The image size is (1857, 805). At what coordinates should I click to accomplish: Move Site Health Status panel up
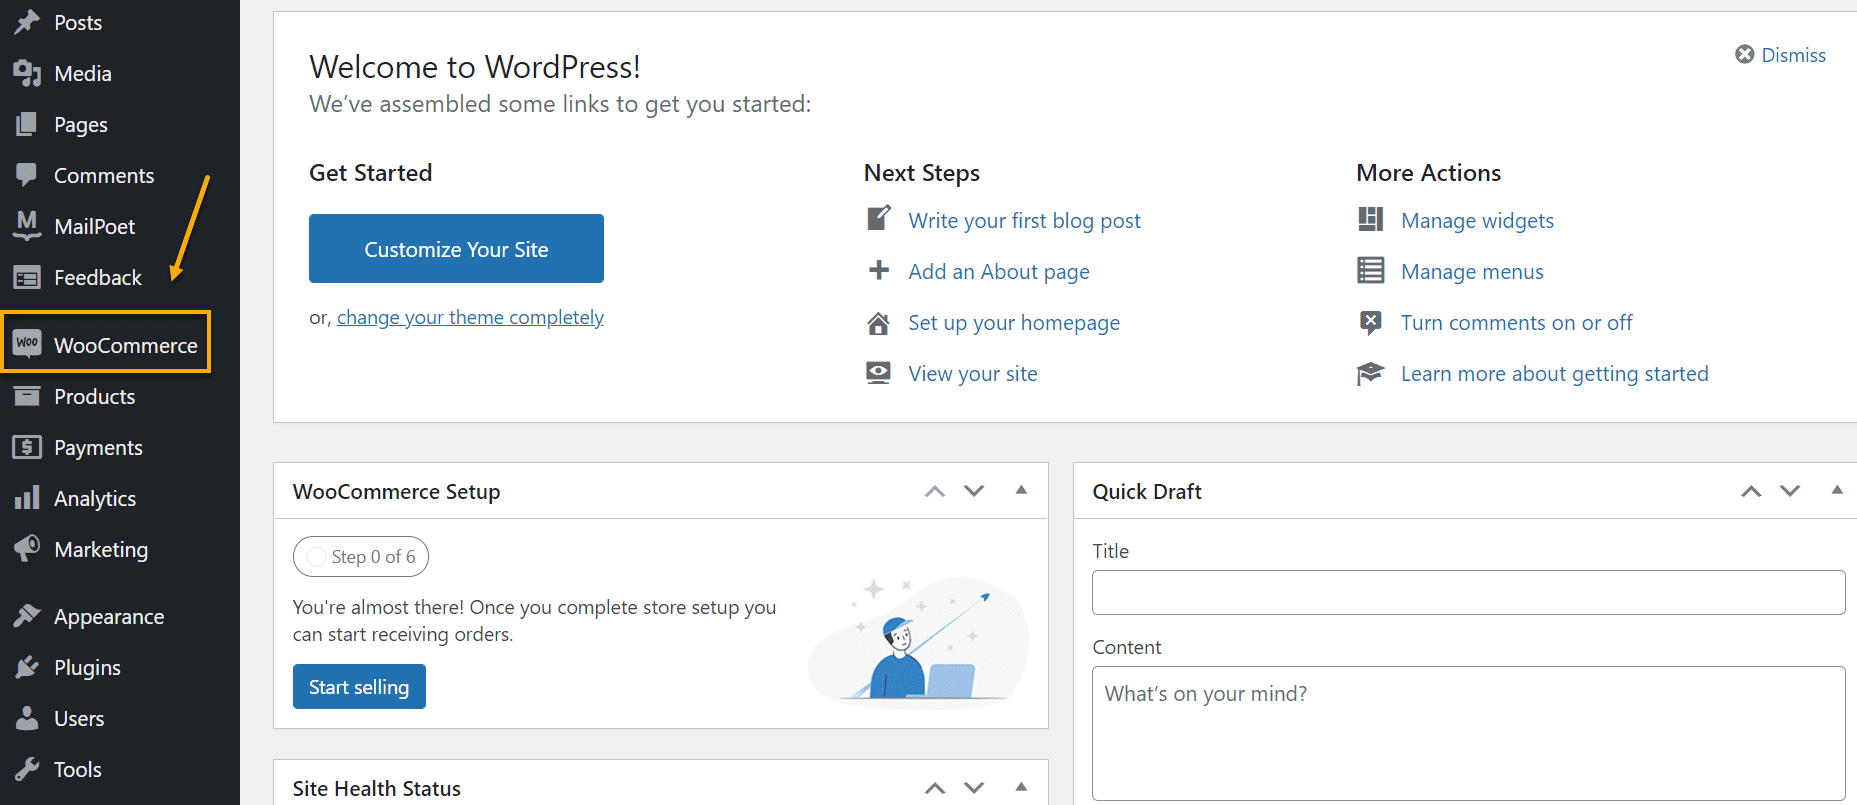tap(935, 788)
